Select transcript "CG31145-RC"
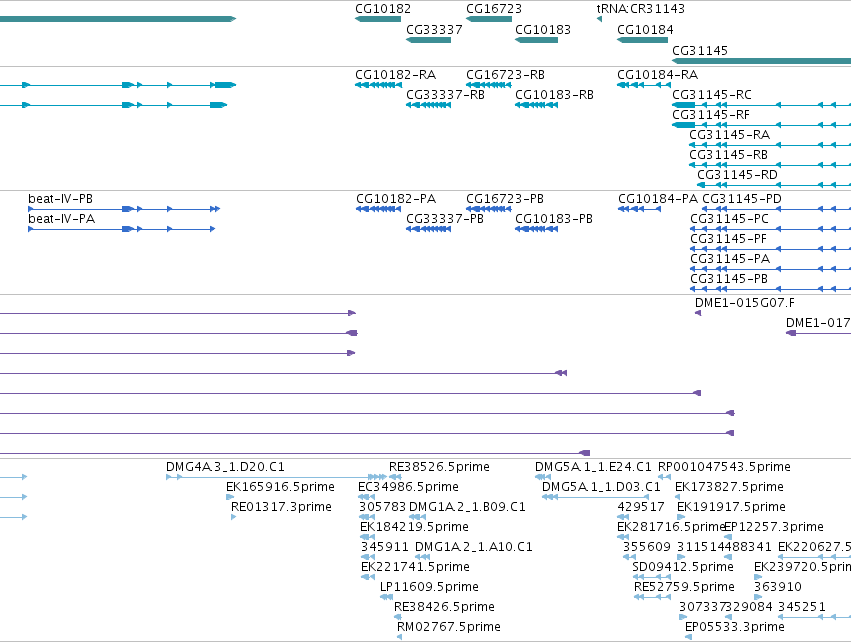Image resolution: width=851 pixels, height=642 pixels. 712,95
